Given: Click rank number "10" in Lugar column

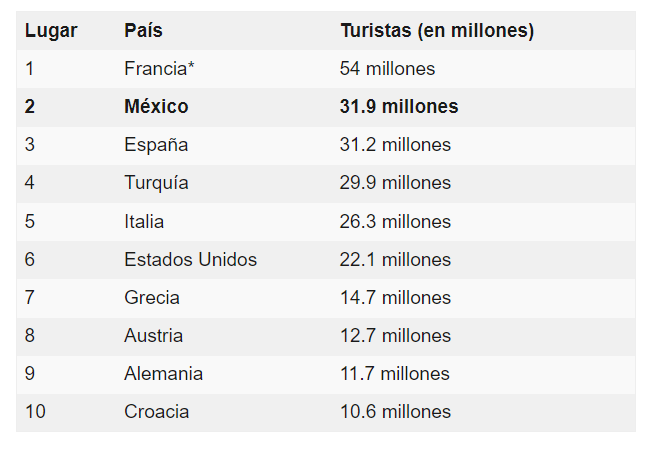Looking at the screenshot, I should tap(35, 411).
